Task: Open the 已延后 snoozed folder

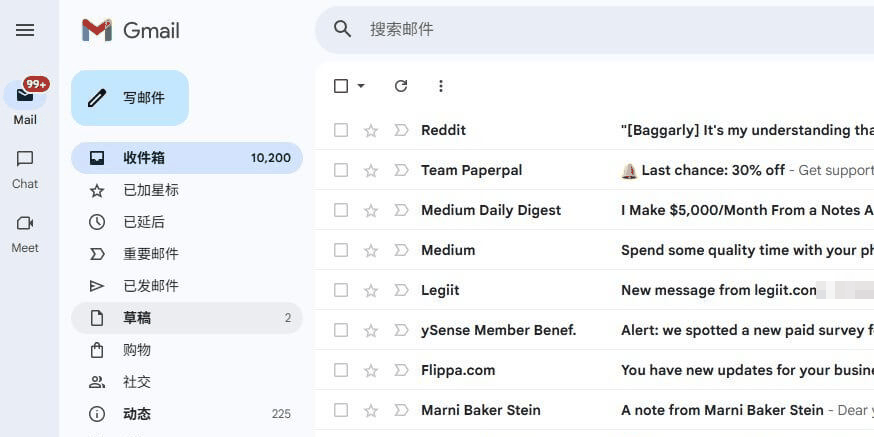Action: pos(187,222)
